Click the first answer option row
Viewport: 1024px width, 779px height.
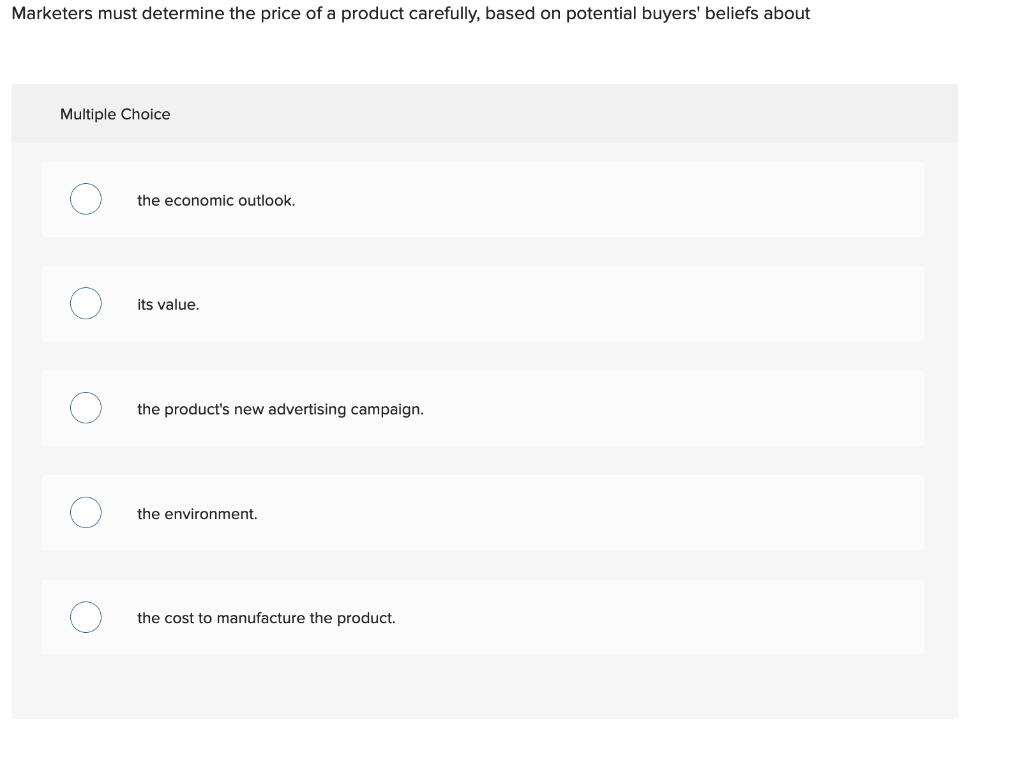483,199
